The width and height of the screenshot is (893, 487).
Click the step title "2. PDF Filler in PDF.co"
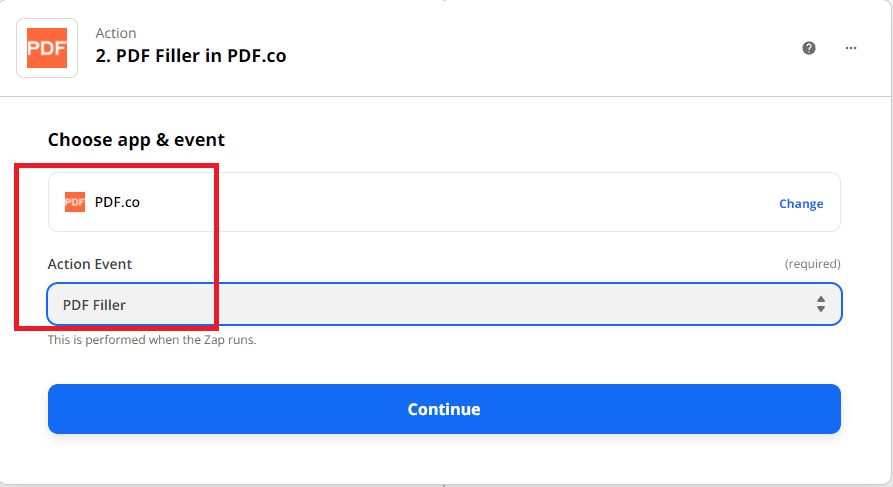pyautogui.click(x=191, y=56)
